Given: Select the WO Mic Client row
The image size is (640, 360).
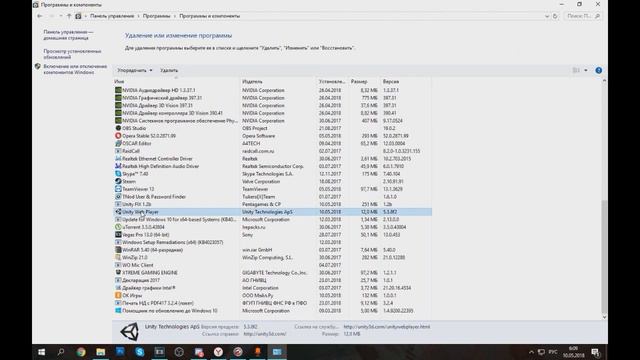Looking at the screenshot, I should pos(272,265).
